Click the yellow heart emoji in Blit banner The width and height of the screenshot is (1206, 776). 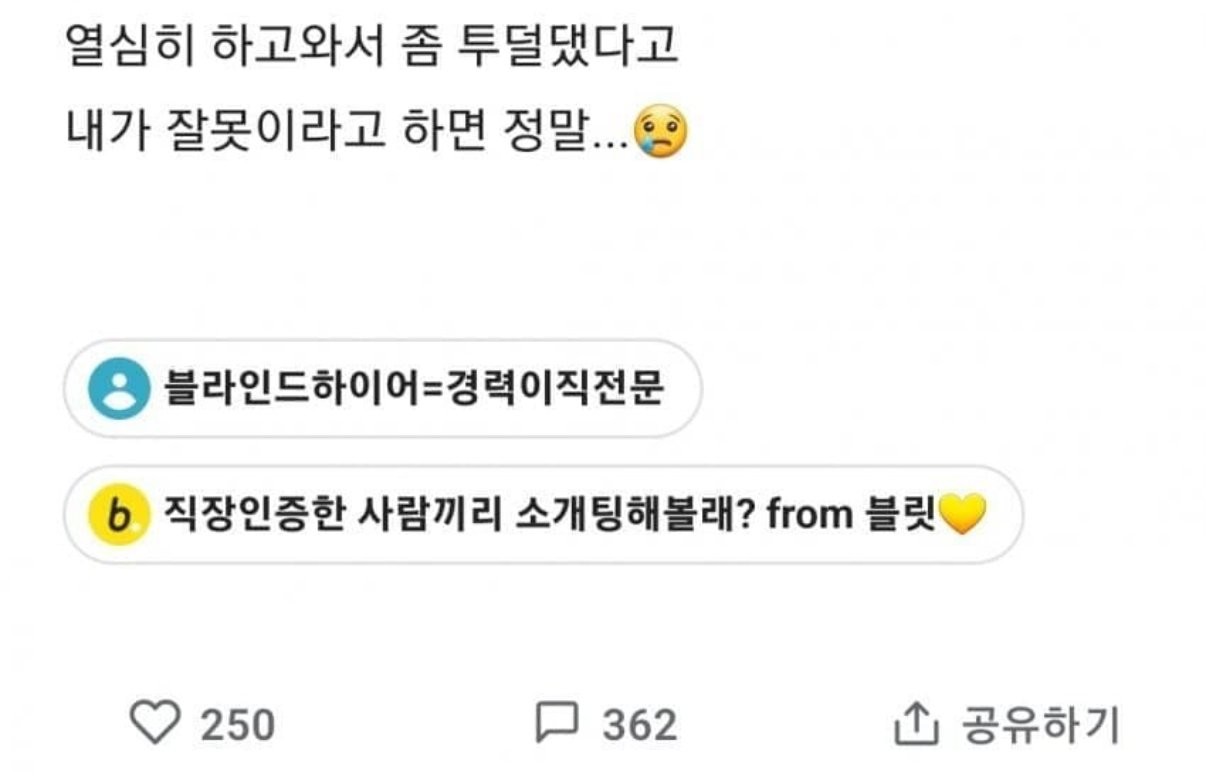[964, 516]
